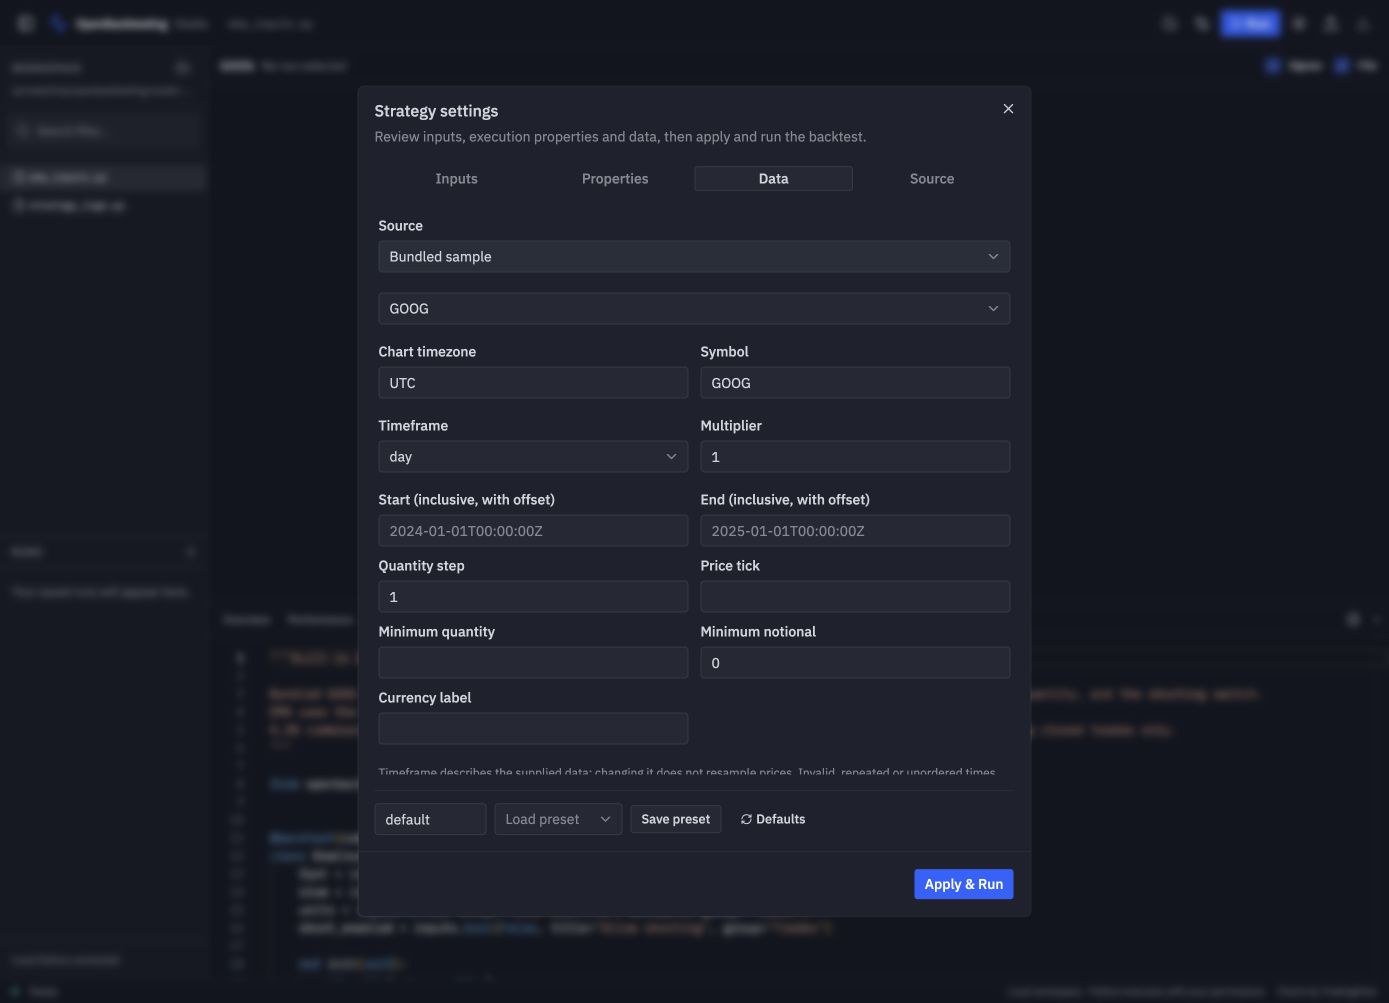Click the Save preset button
1389x1003 pixels.
[x=676, y=819]
